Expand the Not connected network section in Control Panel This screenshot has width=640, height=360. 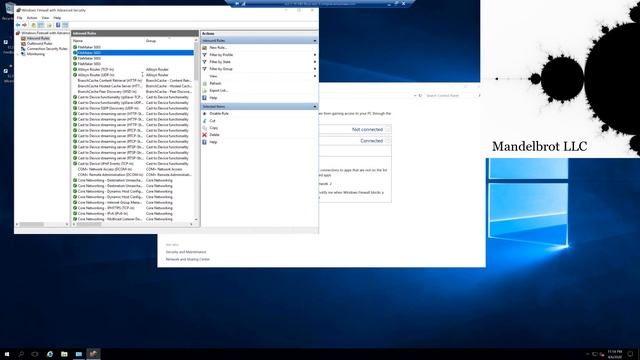[x=387, y=129]
